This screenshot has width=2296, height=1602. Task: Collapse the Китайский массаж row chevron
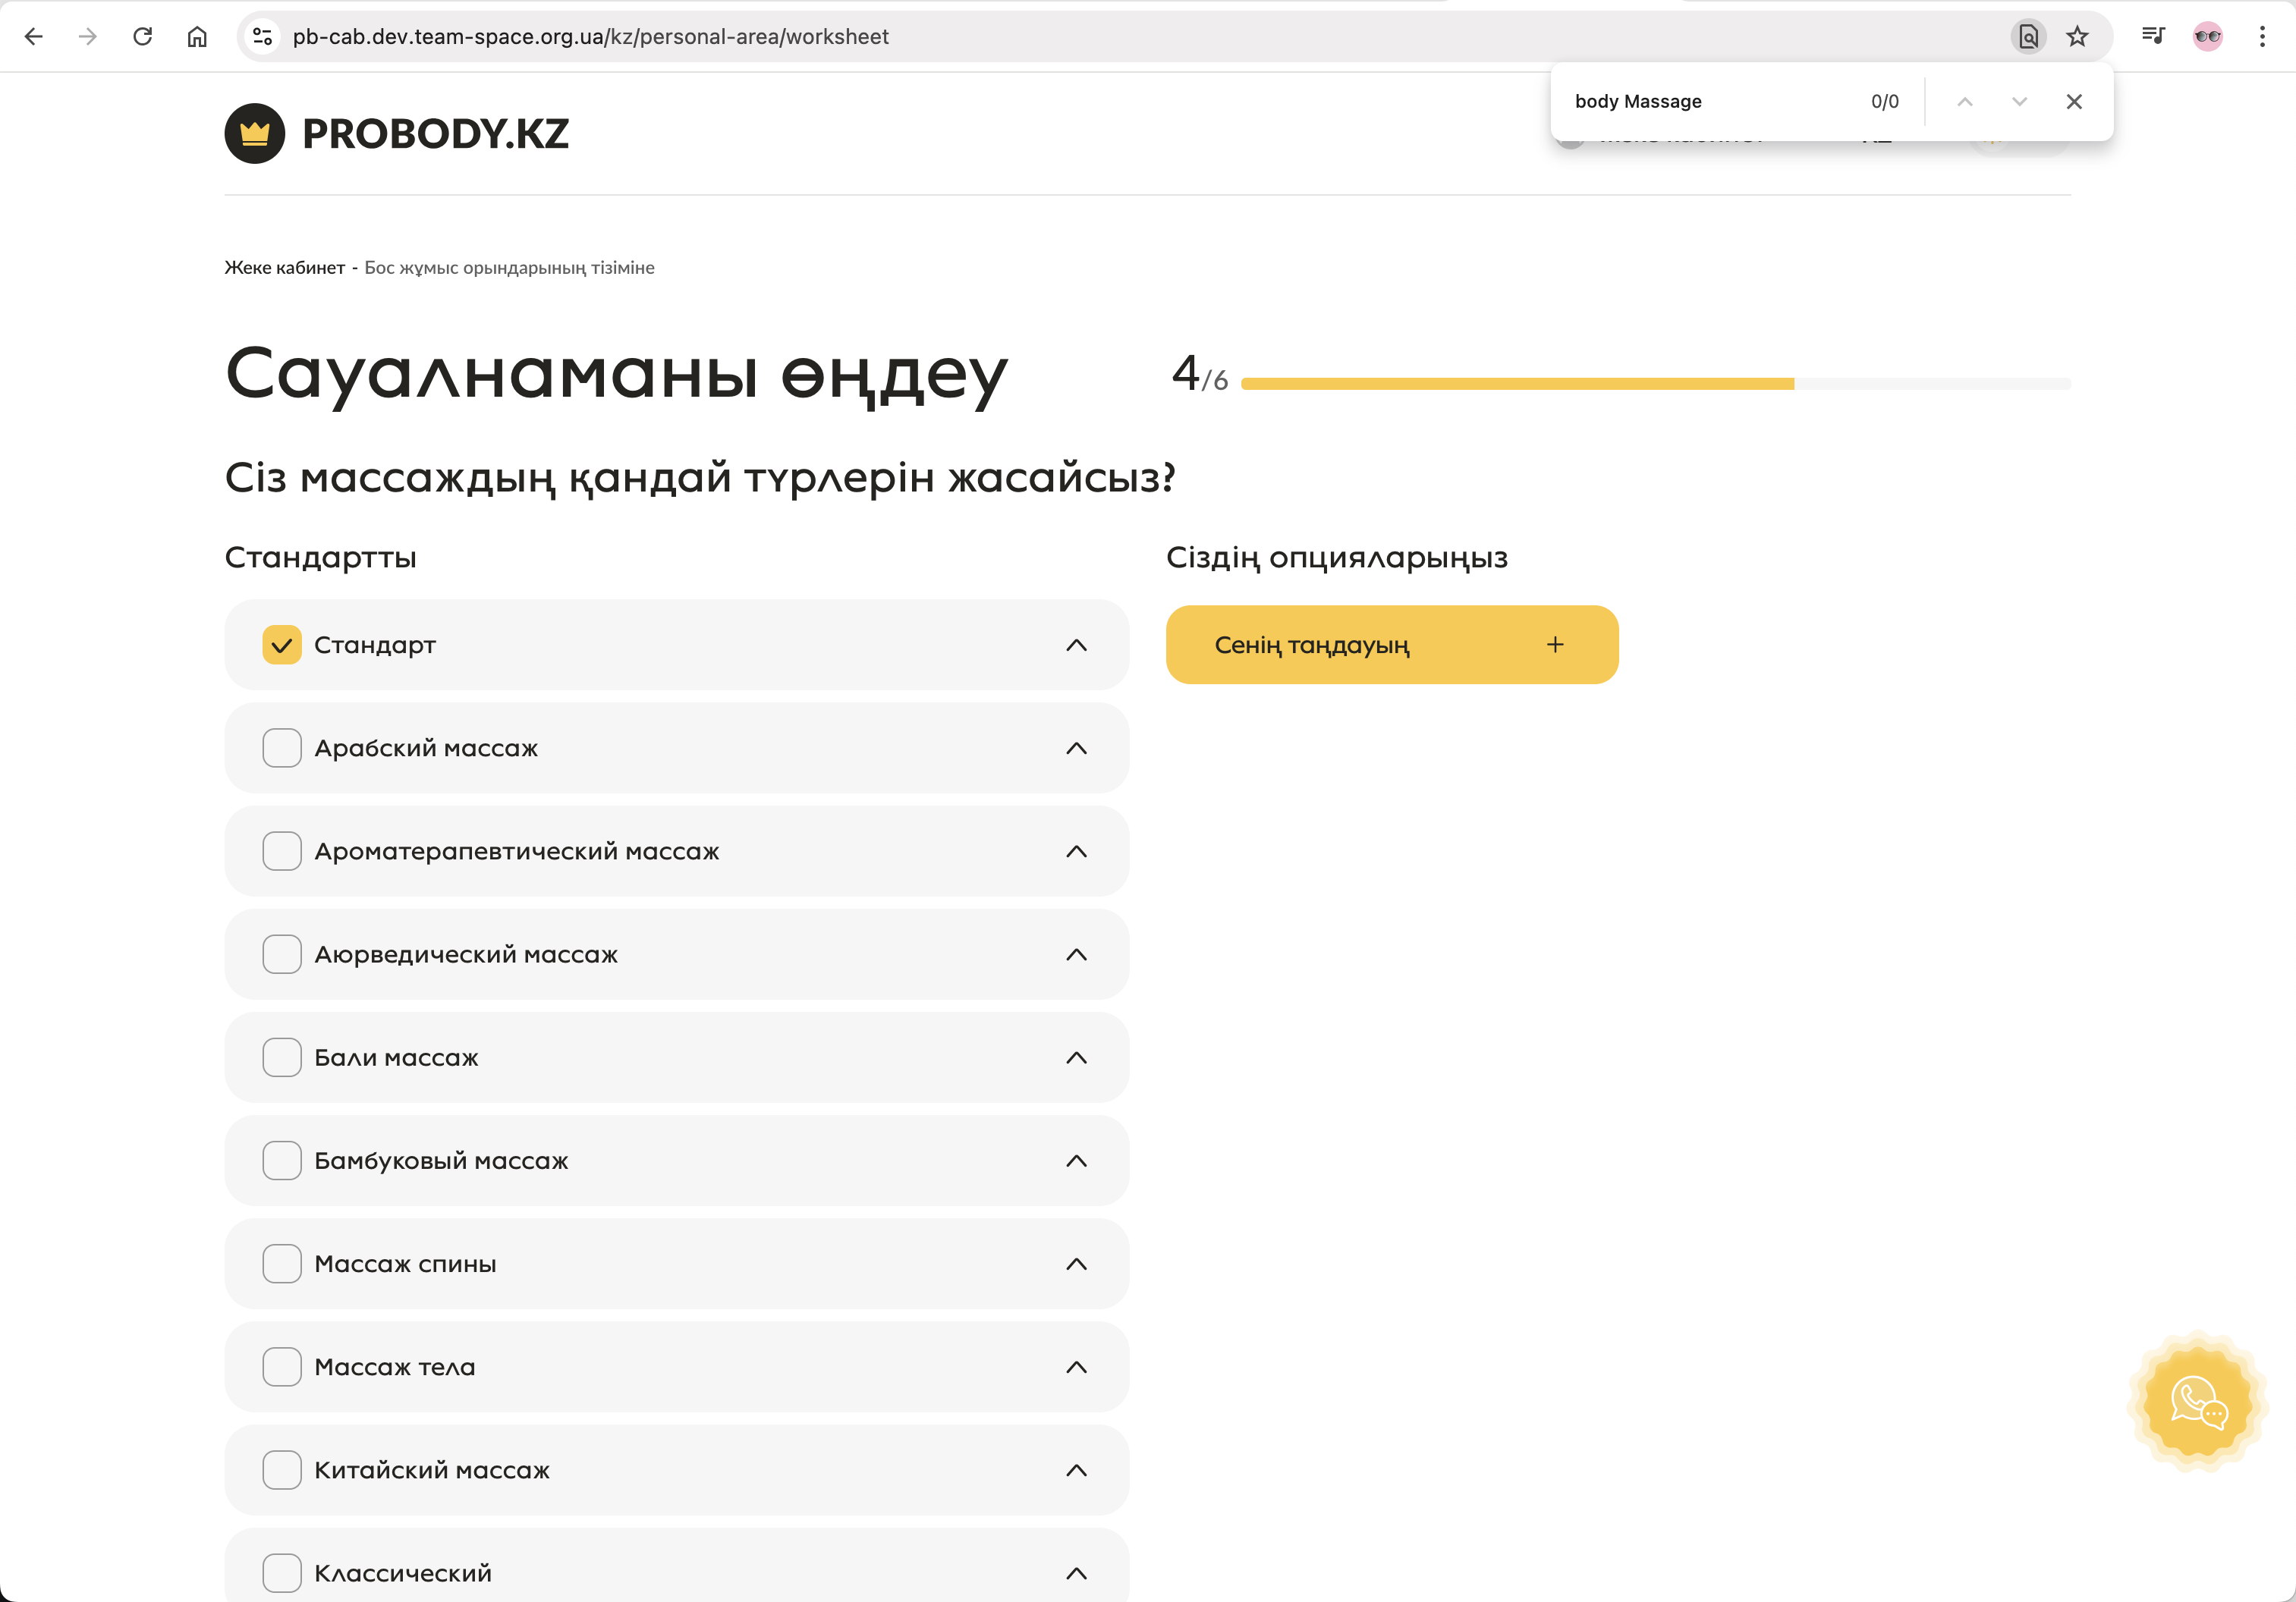coord(1076,1470)
